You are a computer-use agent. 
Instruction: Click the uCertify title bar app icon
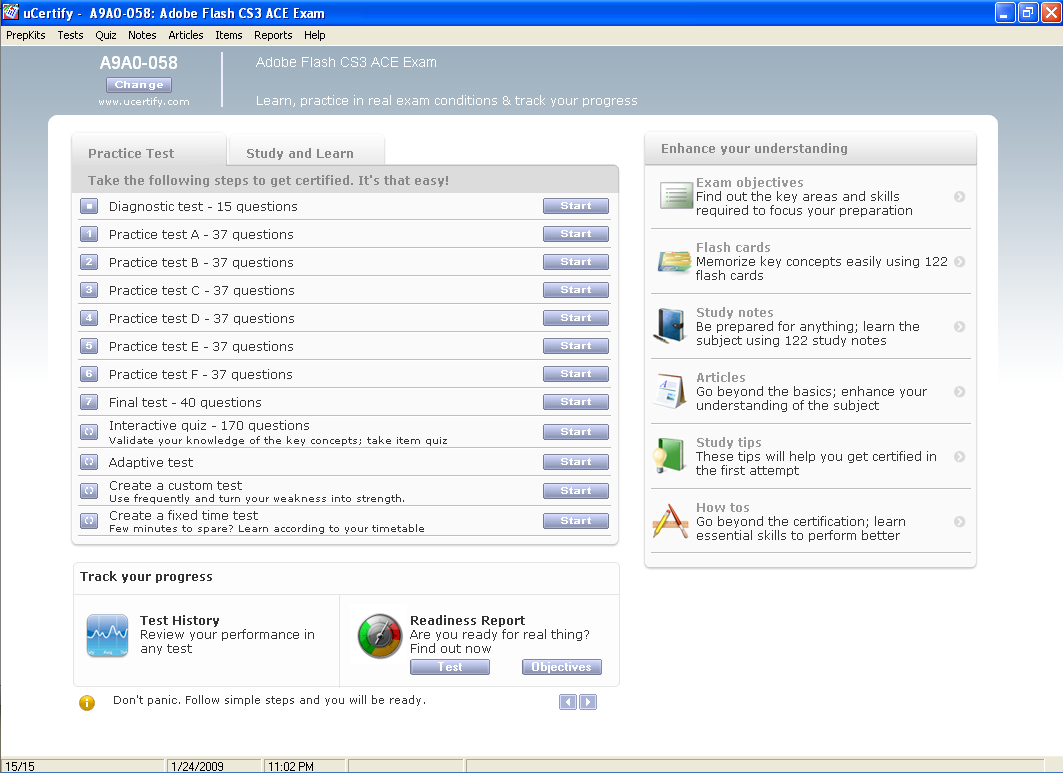click(x=11, y=12)
